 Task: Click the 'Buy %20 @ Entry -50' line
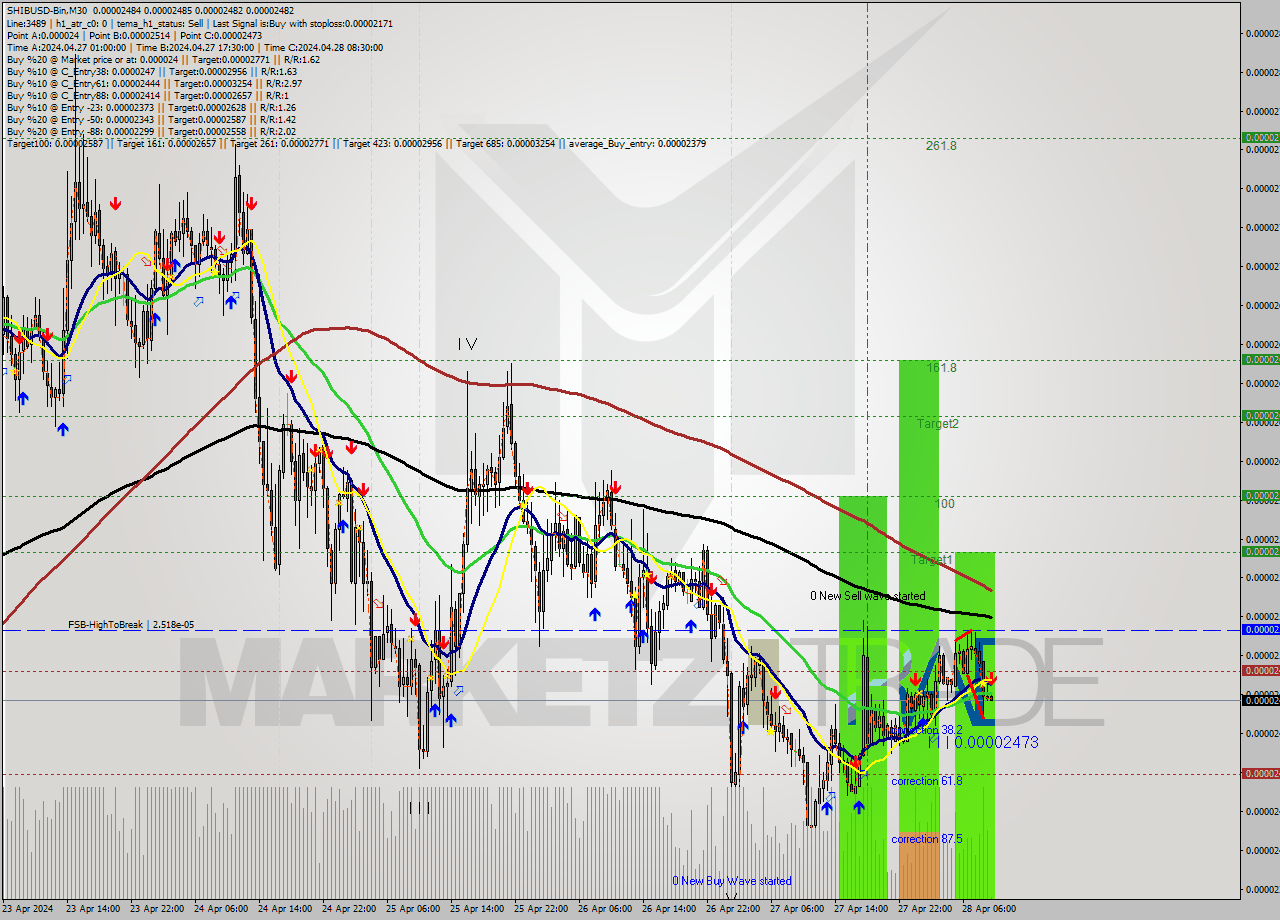point(151,120)
